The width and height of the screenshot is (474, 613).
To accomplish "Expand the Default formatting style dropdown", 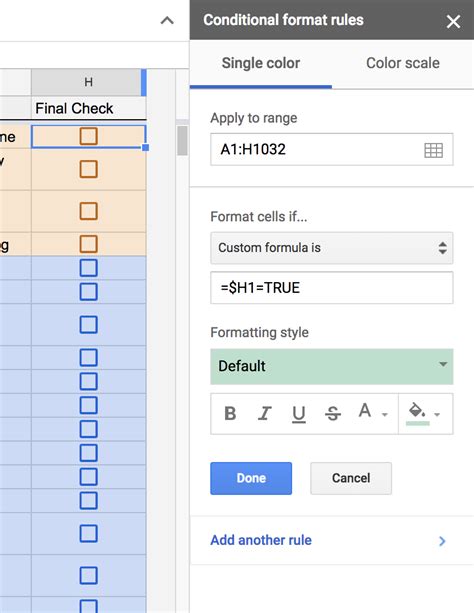I will 332,366.
